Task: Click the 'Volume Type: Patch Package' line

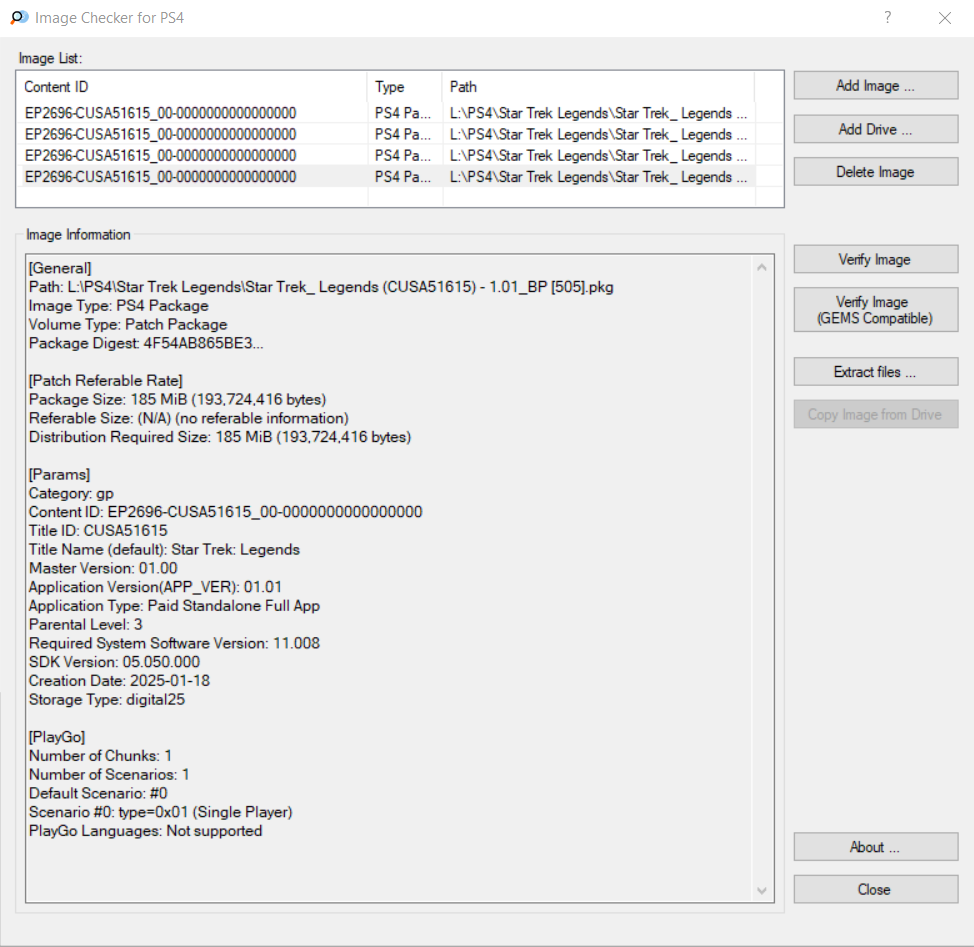Action: tap(128, 324)
